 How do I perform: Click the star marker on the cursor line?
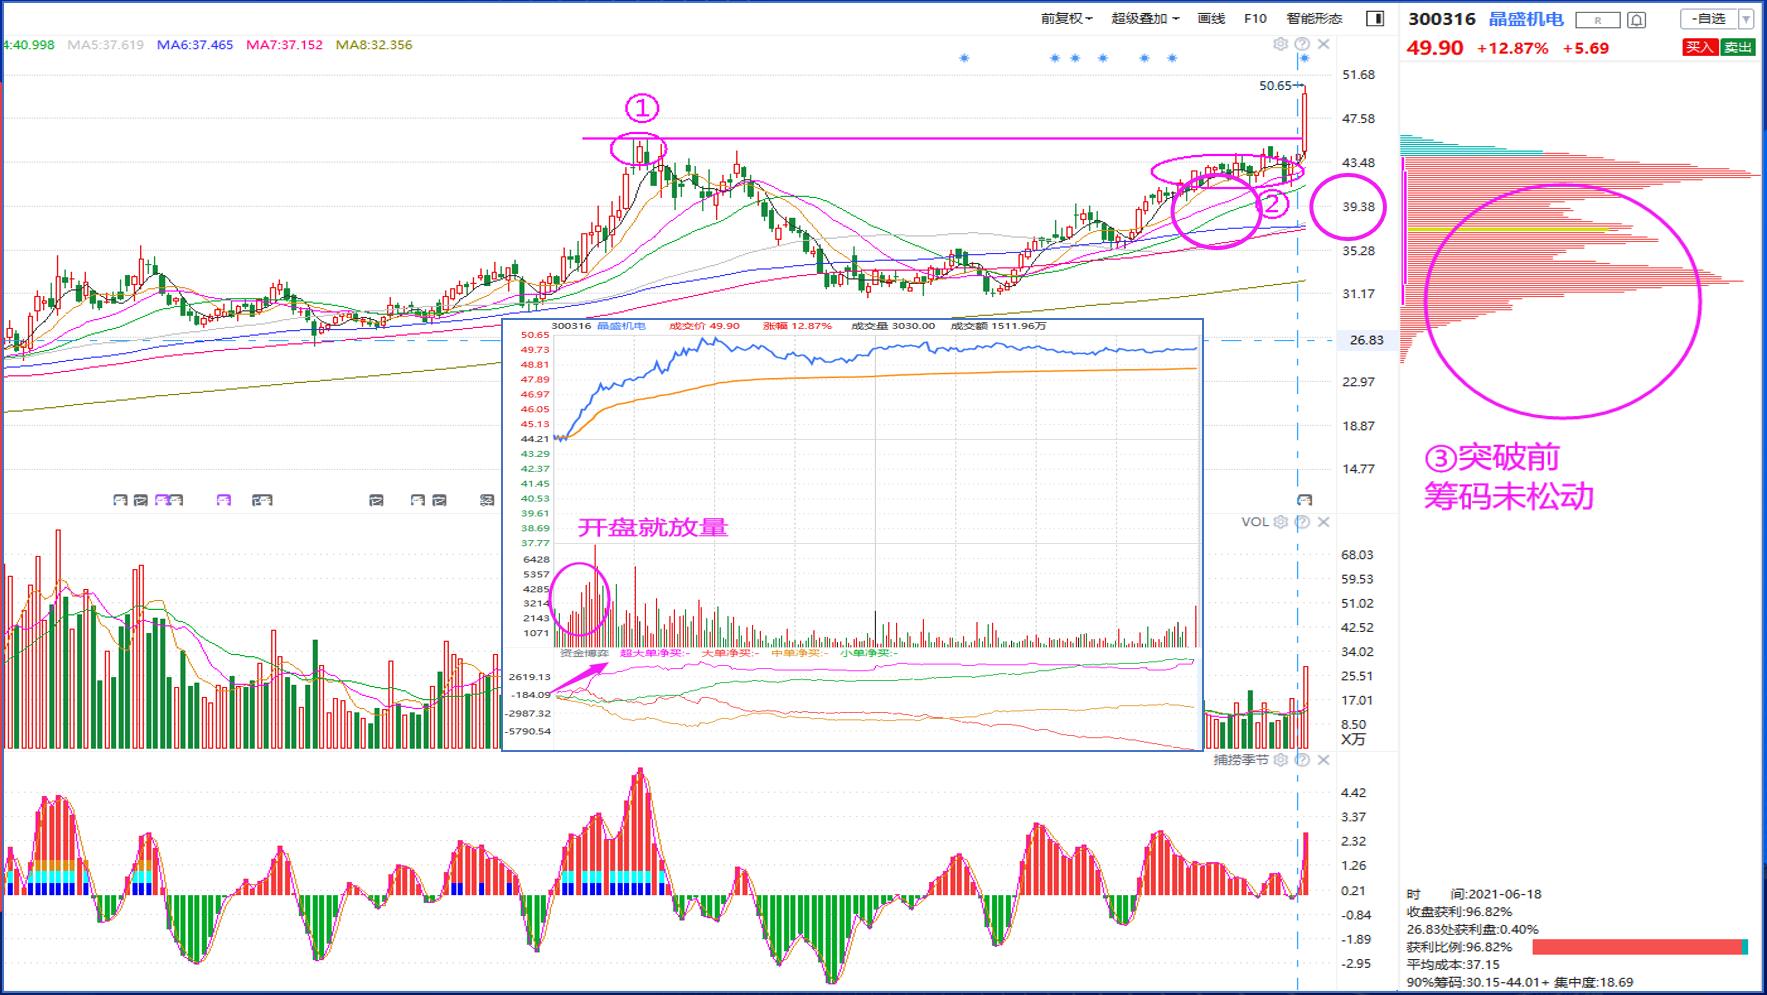(x=1304, y=59)
